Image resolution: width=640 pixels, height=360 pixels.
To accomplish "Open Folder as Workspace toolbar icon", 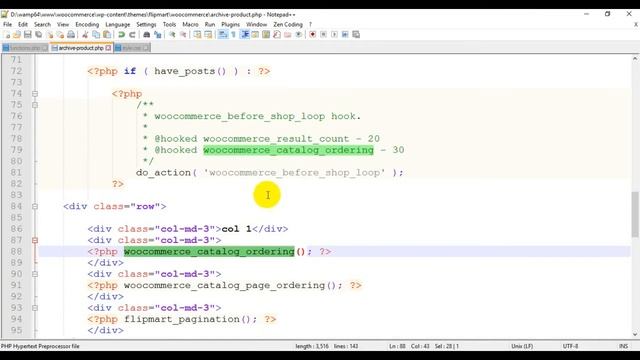I will point(288,35).
